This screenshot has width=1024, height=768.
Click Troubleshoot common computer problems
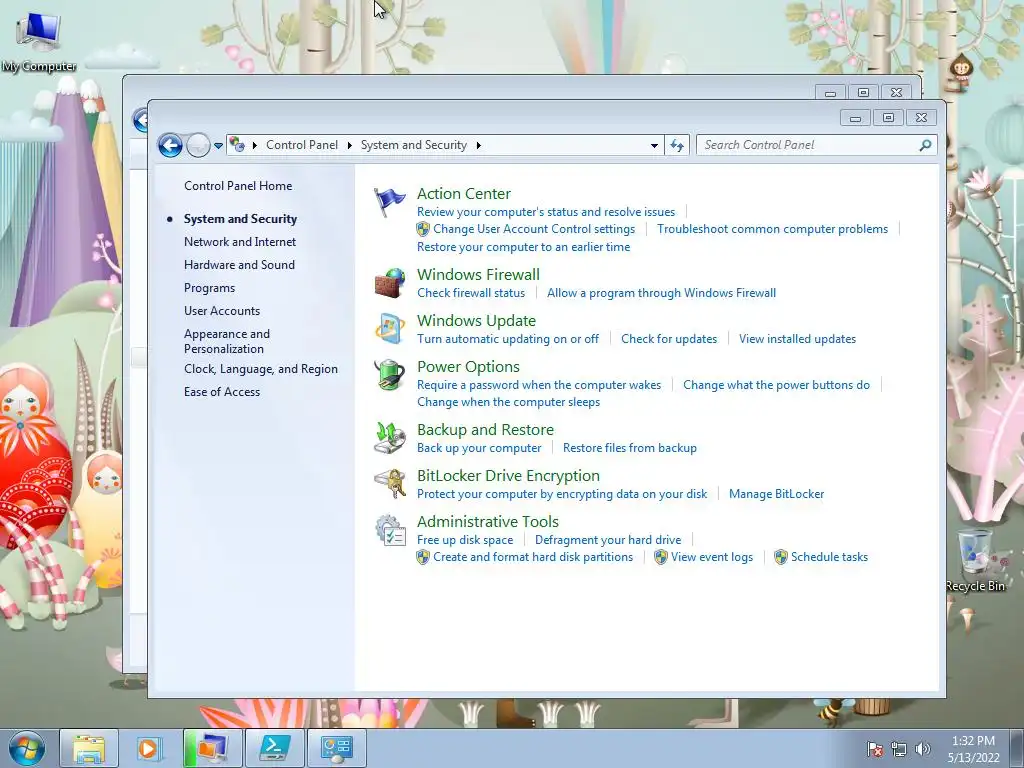(x=773, y=229)
